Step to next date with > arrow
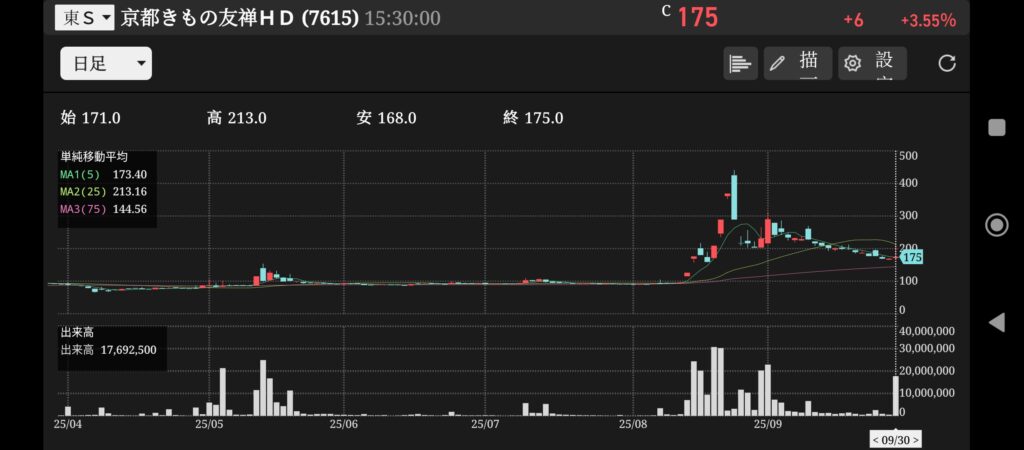Image resolution: width=1024 pixels, height=450 pixels. [x=914, y=439]
